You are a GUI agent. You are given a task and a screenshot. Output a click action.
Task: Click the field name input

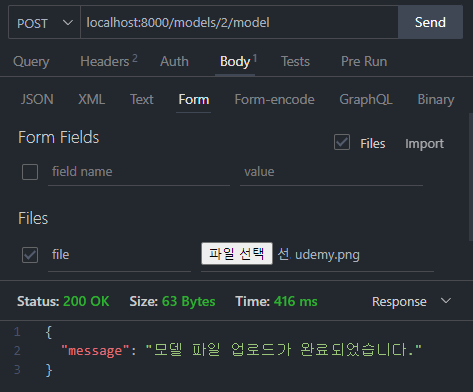(139, 172)
